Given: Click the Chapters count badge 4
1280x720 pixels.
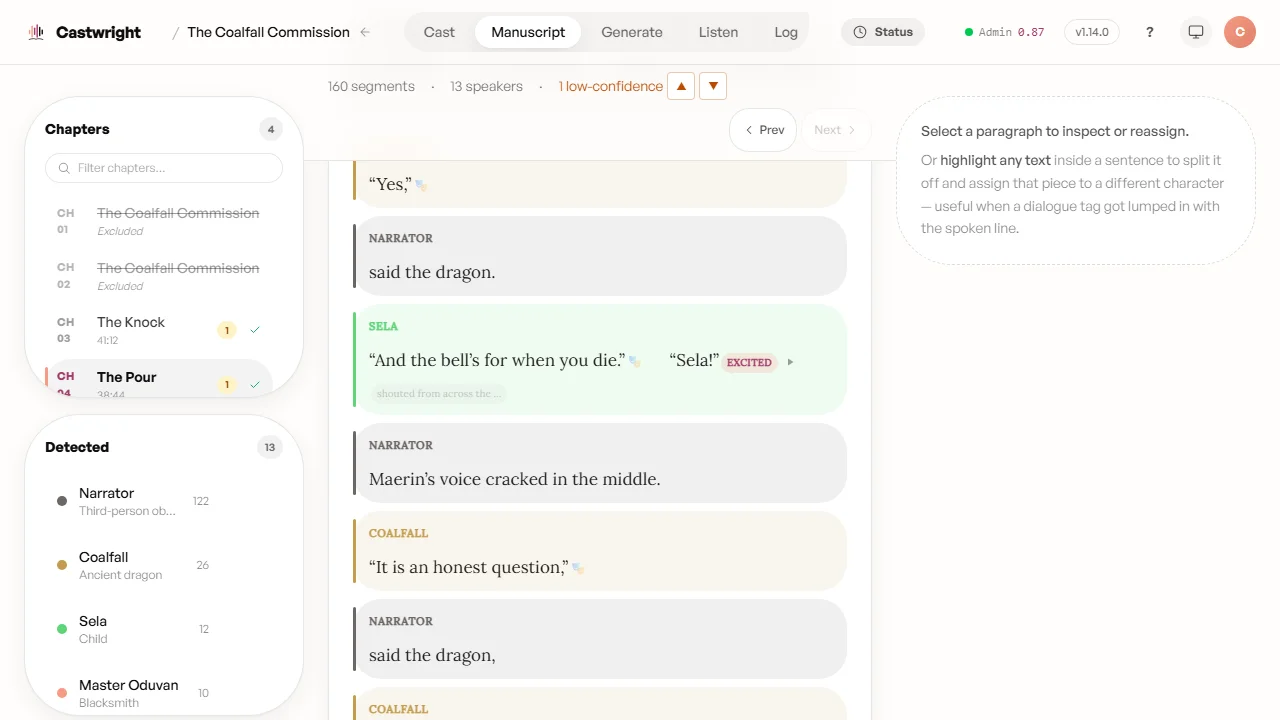Looking at the screenshot, I should tap(270, 129).
